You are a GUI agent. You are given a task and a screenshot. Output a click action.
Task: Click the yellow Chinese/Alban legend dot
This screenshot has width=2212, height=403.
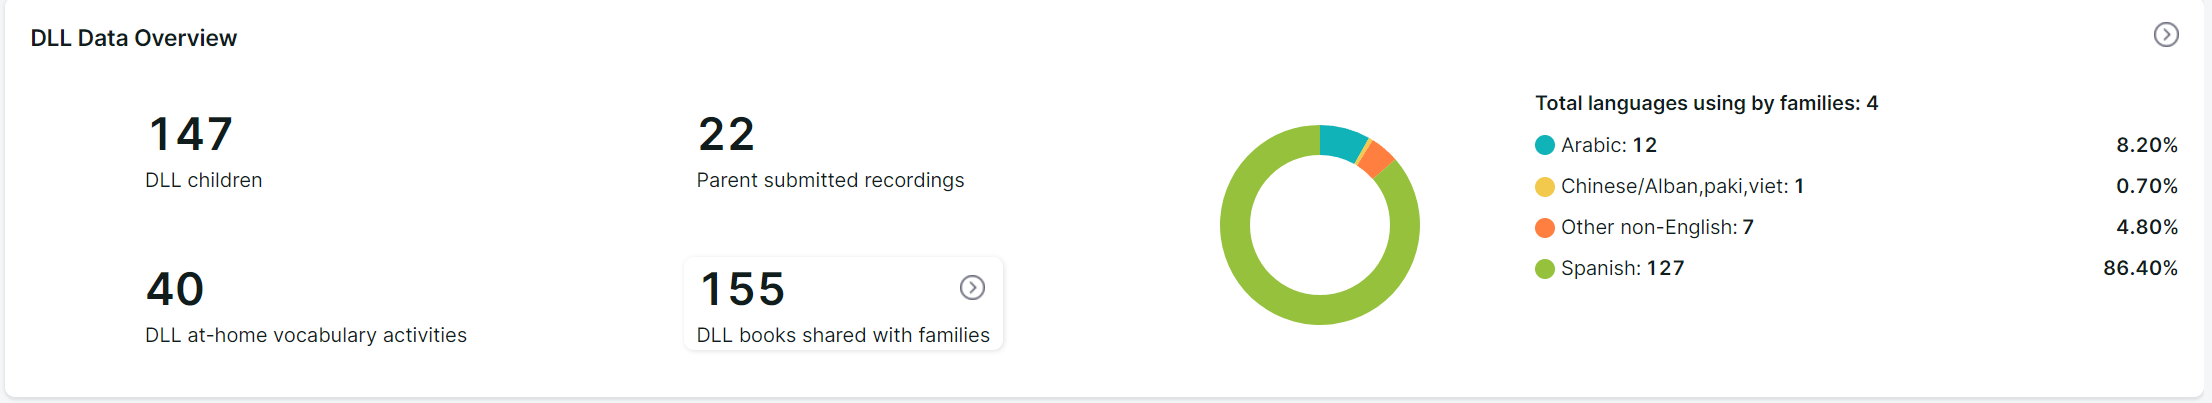click(x=1545, y=186)
